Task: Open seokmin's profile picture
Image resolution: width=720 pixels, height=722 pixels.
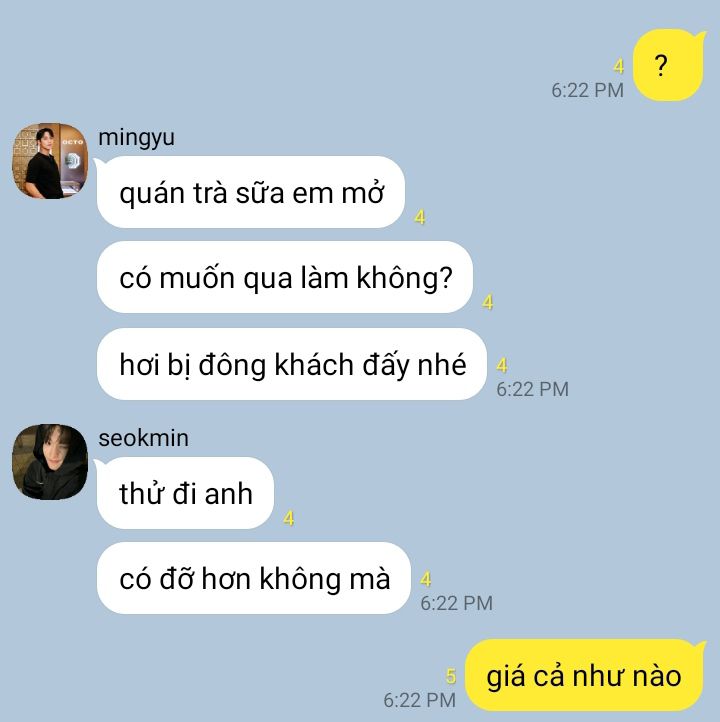Action: pyautogui.click(x=50, y=462)
